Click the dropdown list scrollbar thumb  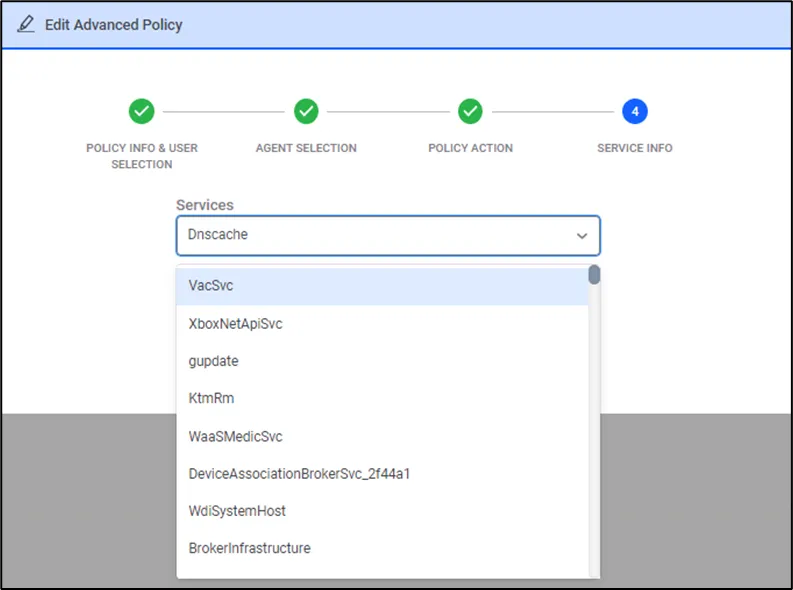(594, 275)
